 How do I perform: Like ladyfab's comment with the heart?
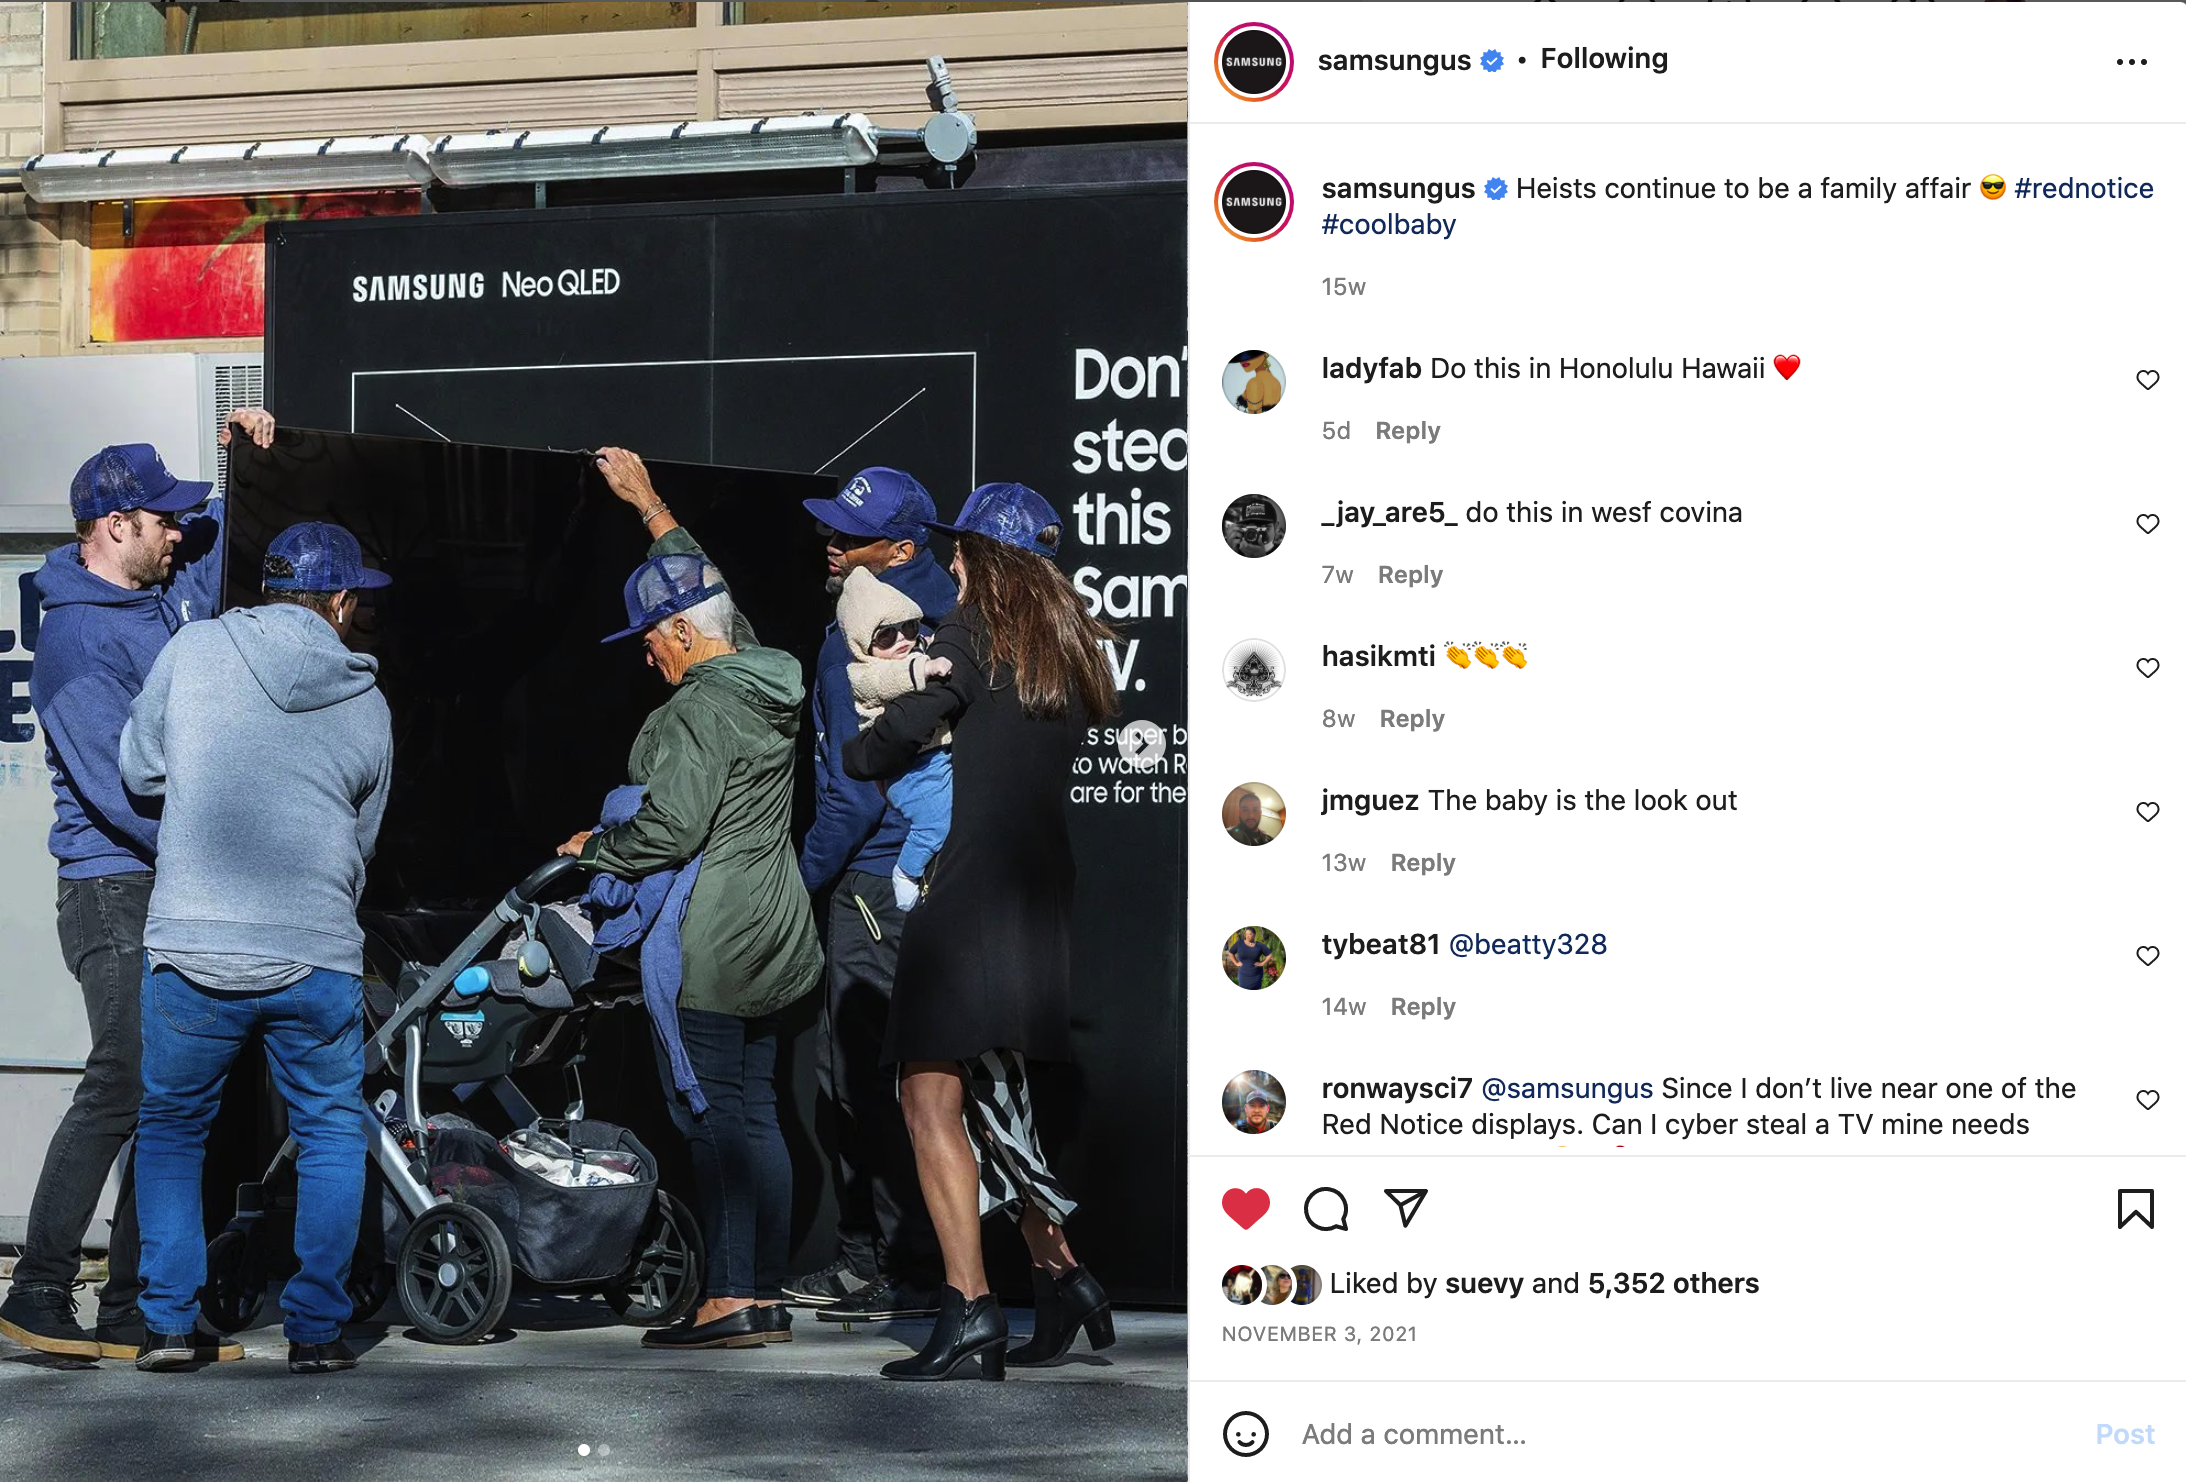[2147, 380]
